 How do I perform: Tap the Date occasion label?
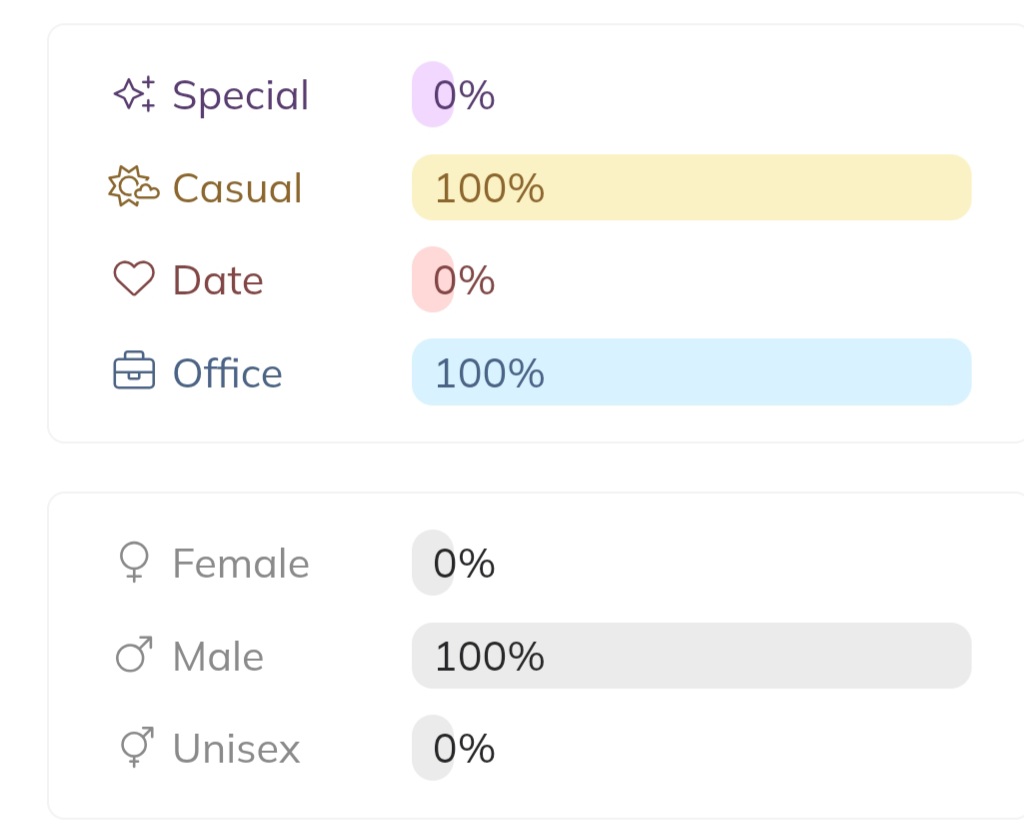pyautogui.click(x=218, y=281)
